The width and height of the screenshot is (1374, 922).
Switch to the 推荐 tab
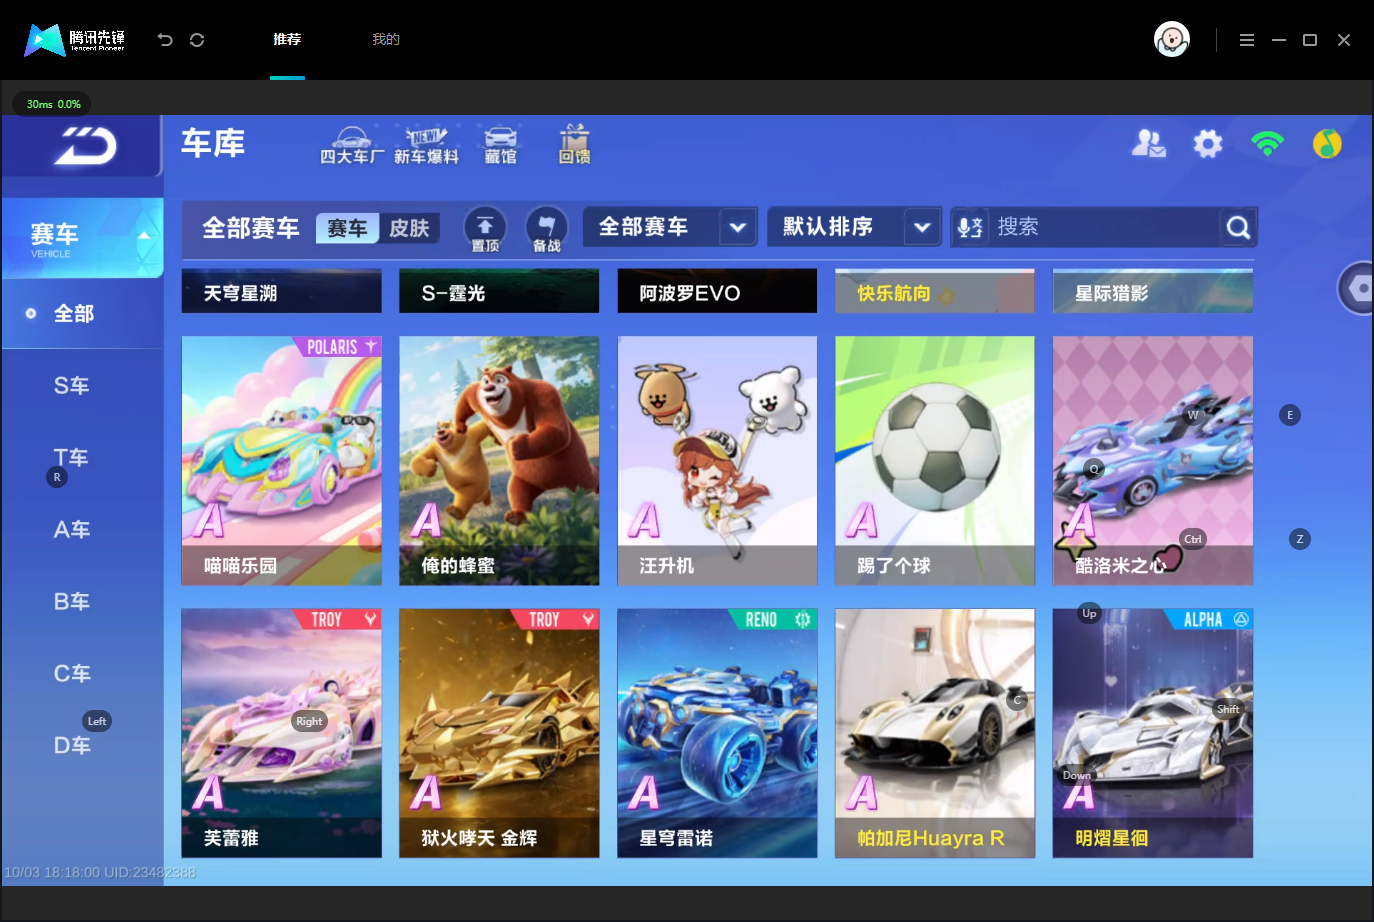point(287,40)
